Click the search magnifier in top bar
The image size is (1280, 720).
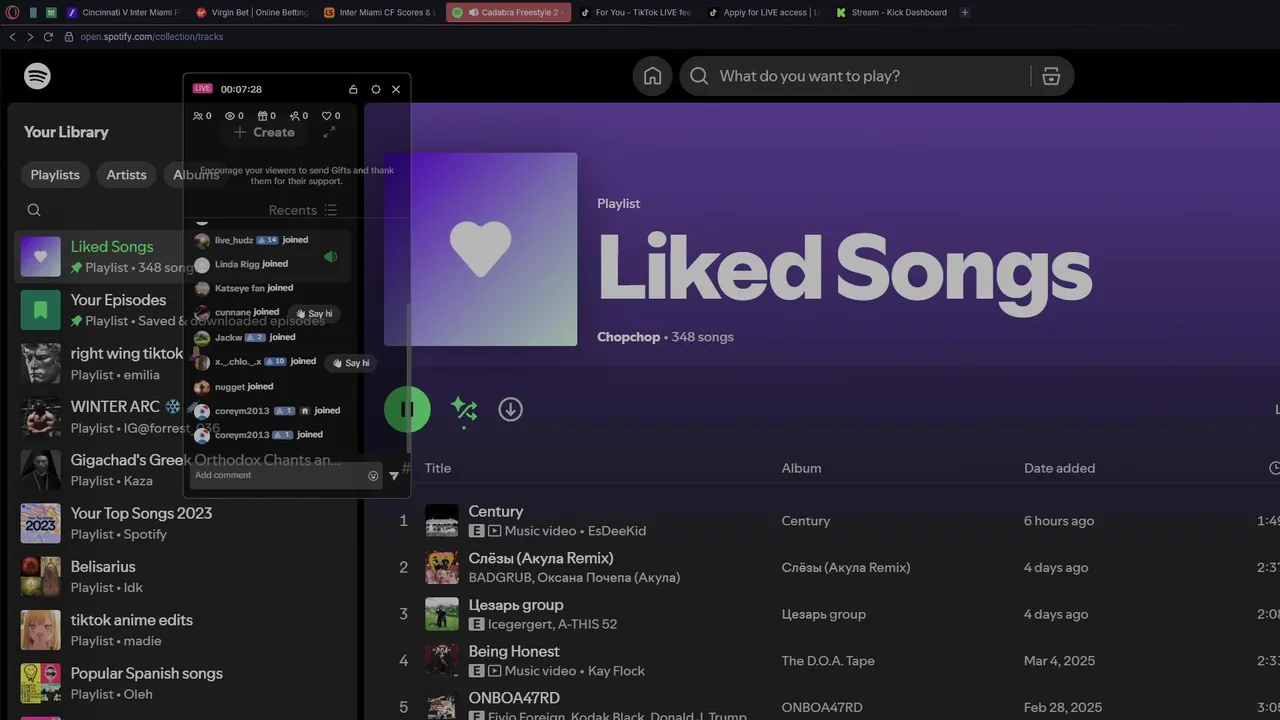point(699,76)
